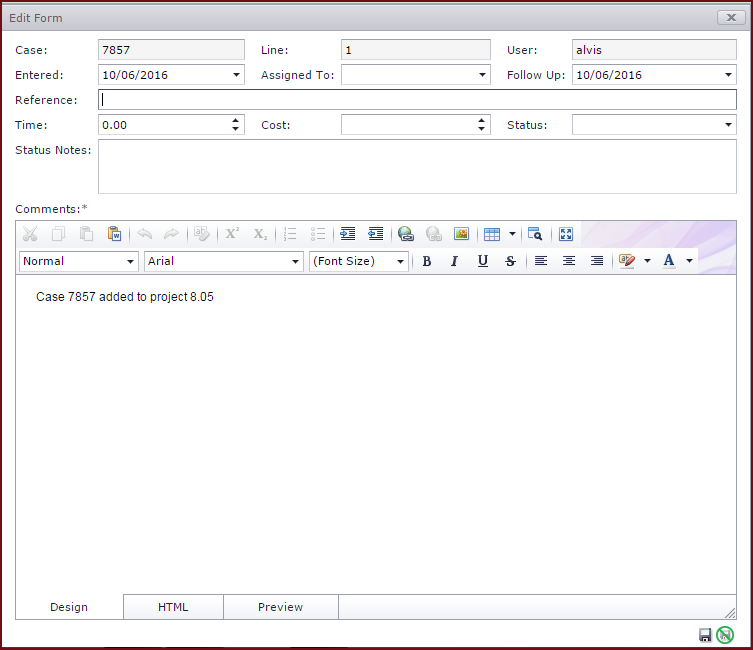This screenshot has height=650, width=753.
Task: Apply superscript formatting
Action: (x=232, y=234)
